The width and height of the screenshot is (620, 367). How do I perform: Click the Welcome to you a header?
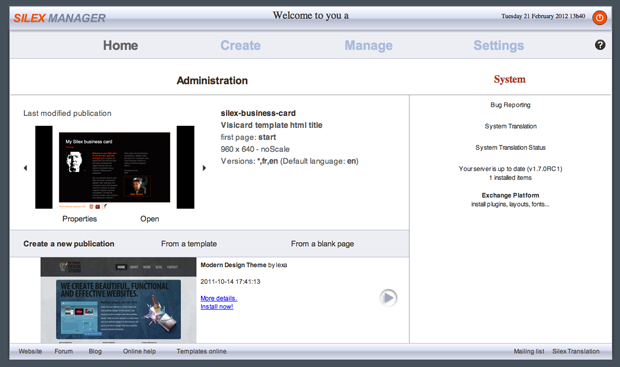[x=311, y=16]
